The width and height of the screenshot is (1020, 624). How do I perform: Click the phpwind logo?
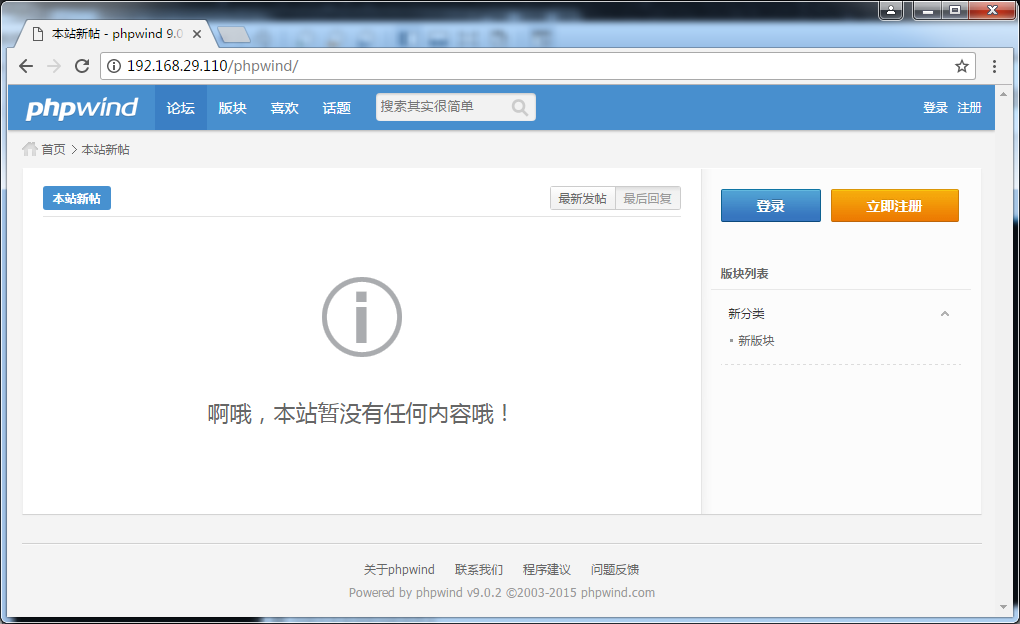[82, 107]
